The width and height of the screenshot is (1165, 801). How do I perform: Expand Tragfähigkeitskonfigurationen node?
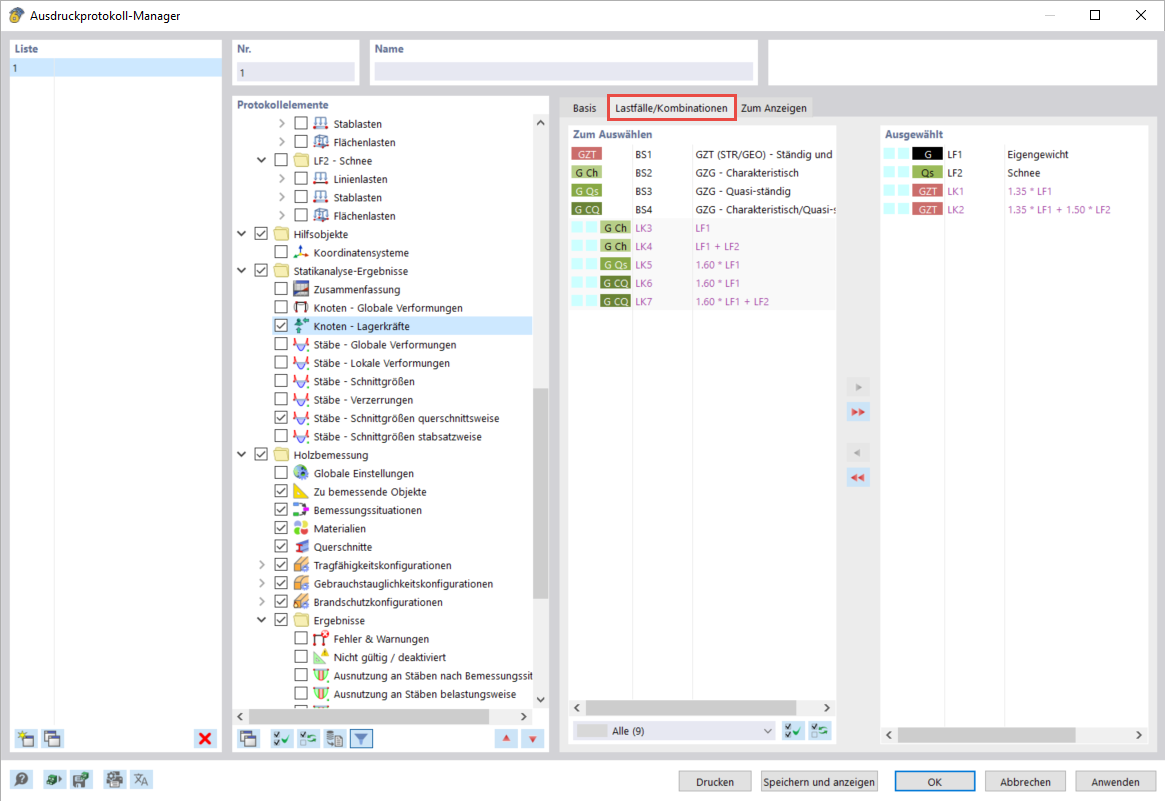(262, 565)
